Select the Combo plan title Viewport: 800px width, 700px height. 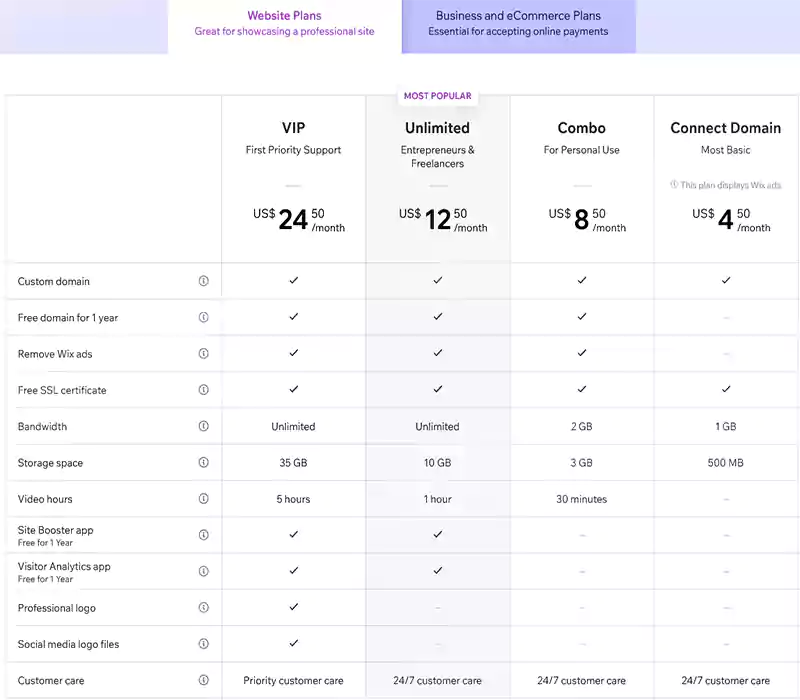click(581, 128)
